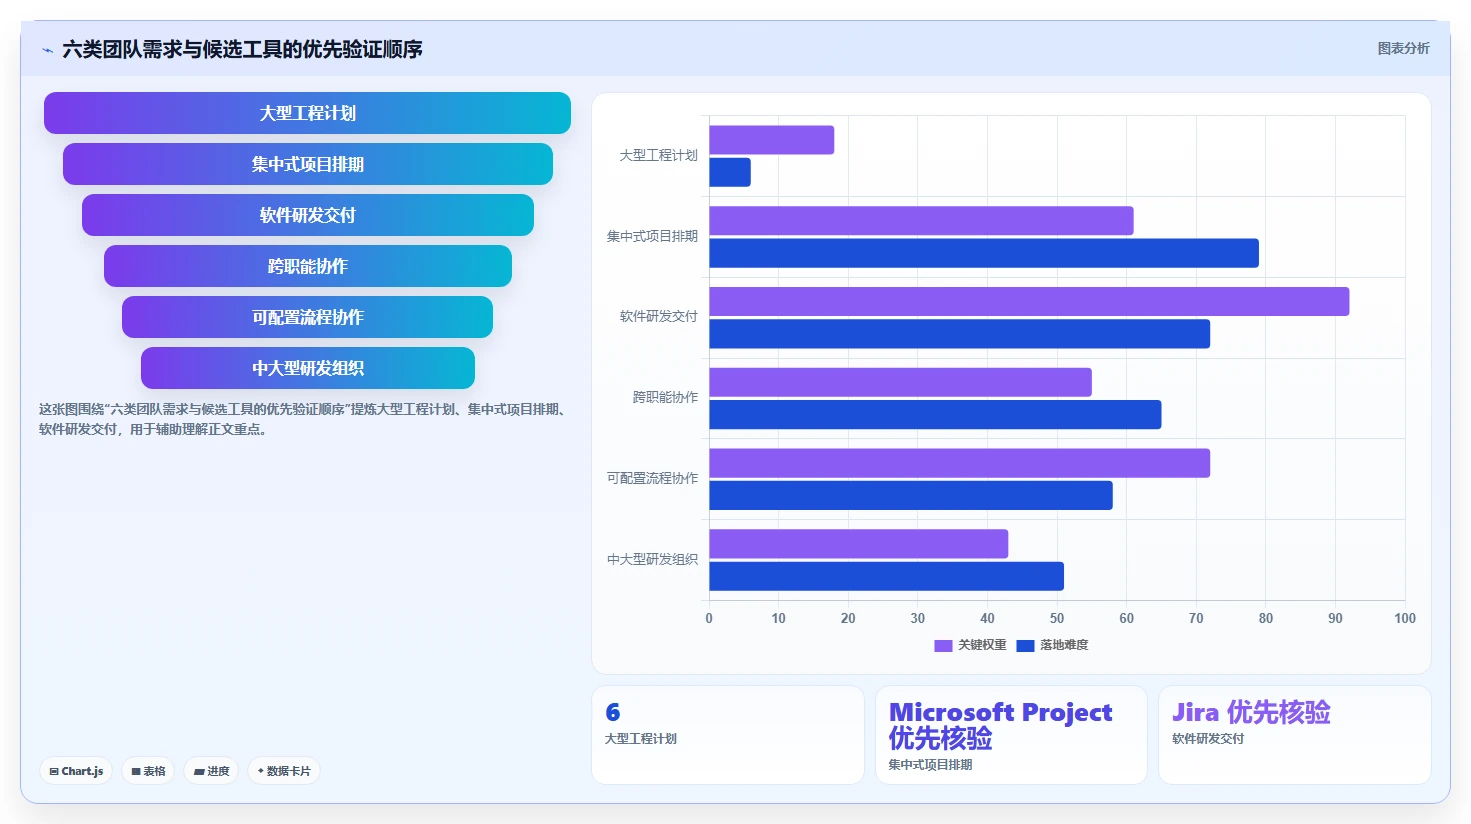Click the 跨职能协作 y-axis label

pyautogui.click(x=665, y=398)
